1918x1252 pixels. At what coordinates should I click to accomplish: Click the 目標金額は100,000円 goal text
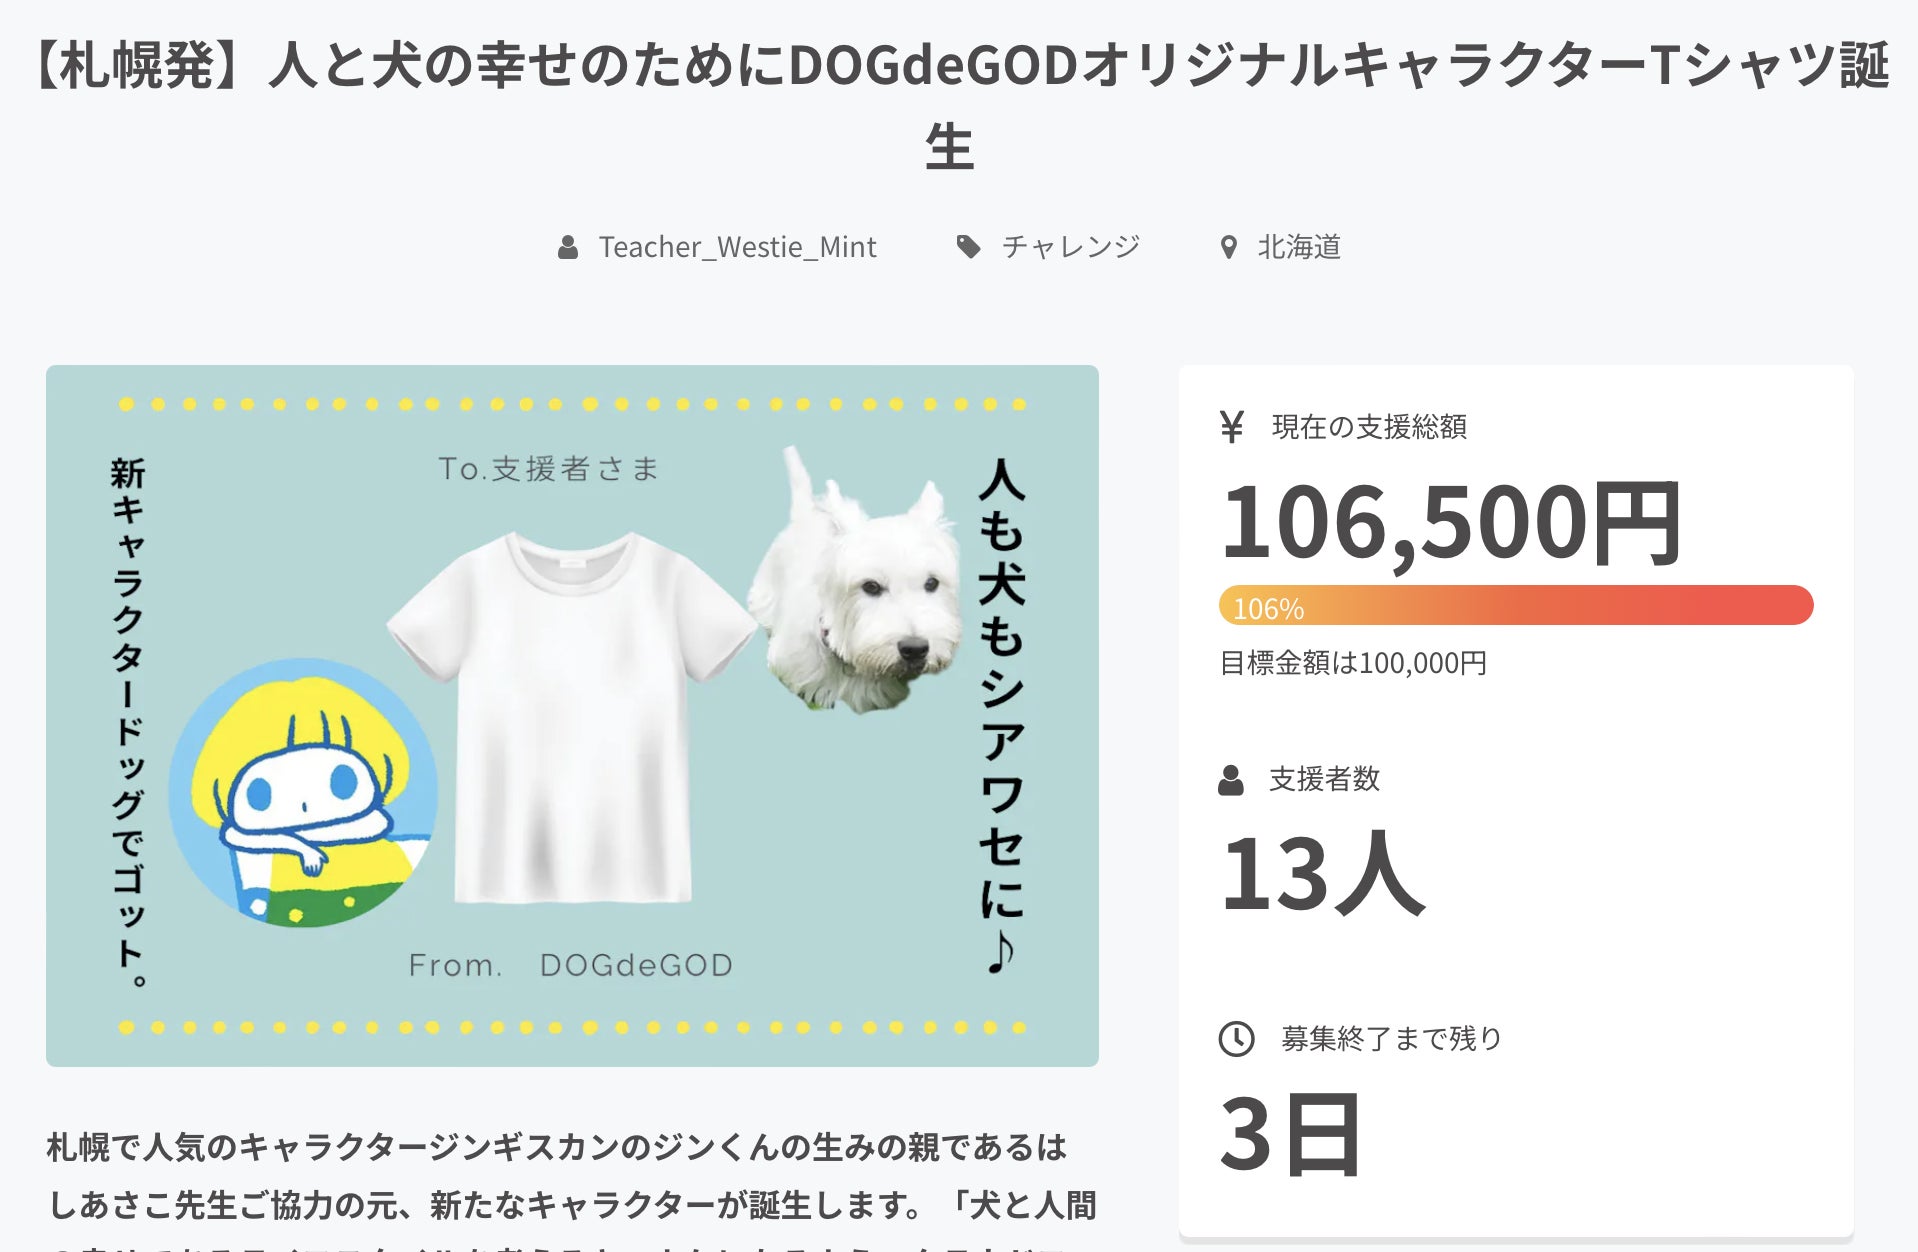(1353, 663)
